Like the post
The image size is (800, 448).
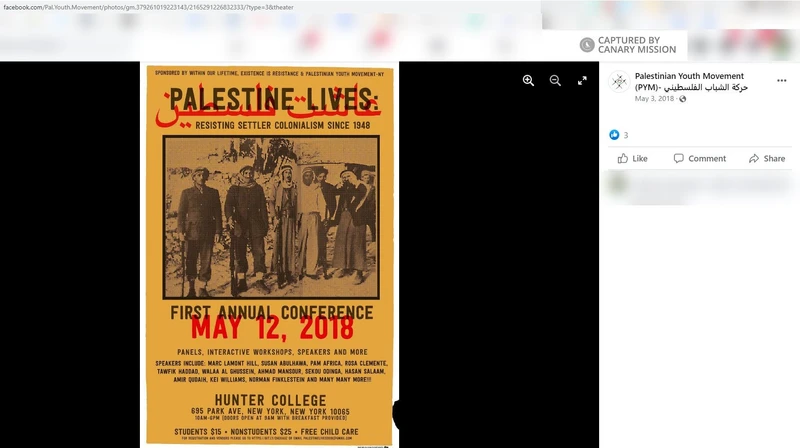632,158
